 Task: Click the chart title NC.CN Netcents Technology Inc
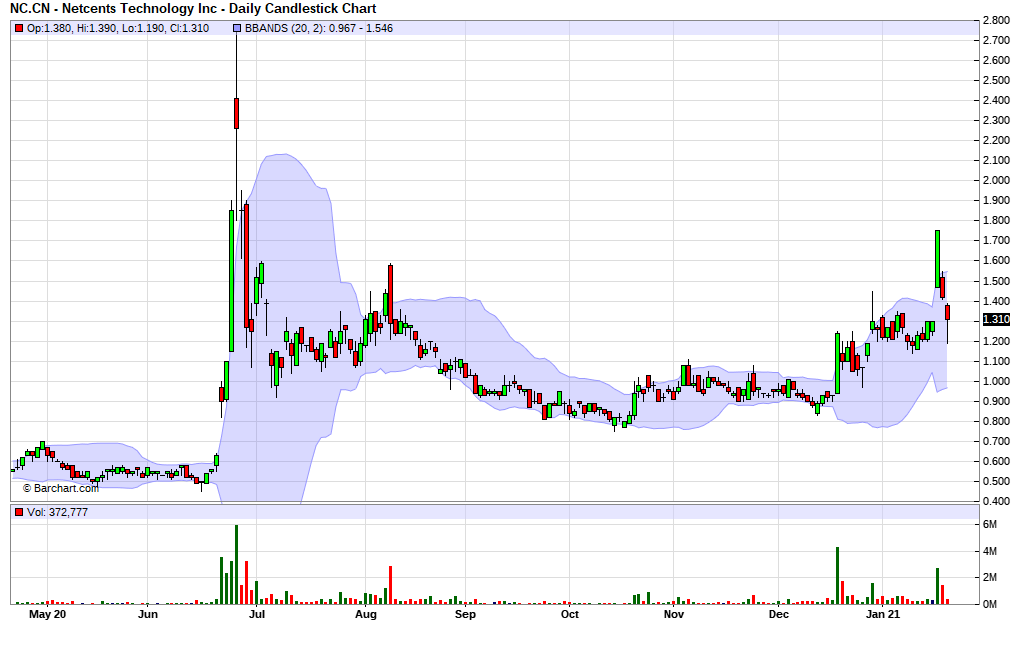pyautogui.click(x=193, y=8)
